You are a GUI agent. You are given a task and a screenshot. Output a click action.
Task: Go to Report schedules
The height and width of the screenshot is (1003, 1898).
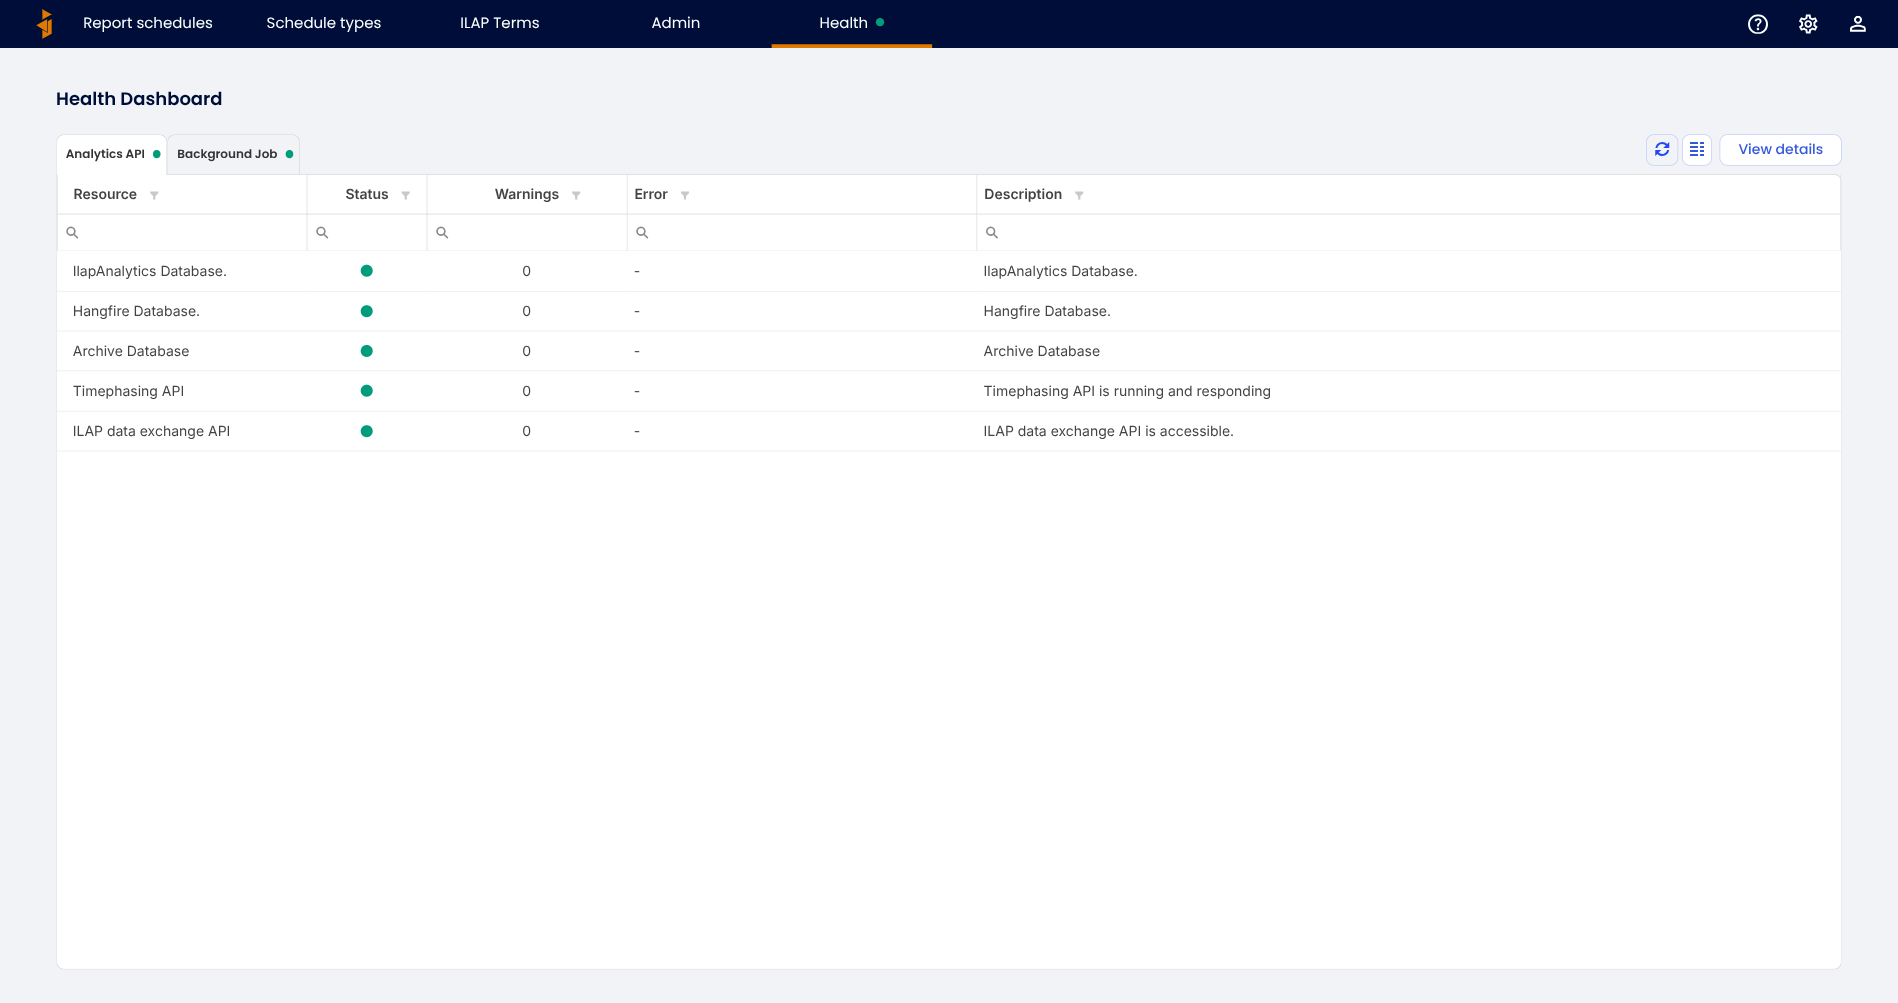point(148,23)
